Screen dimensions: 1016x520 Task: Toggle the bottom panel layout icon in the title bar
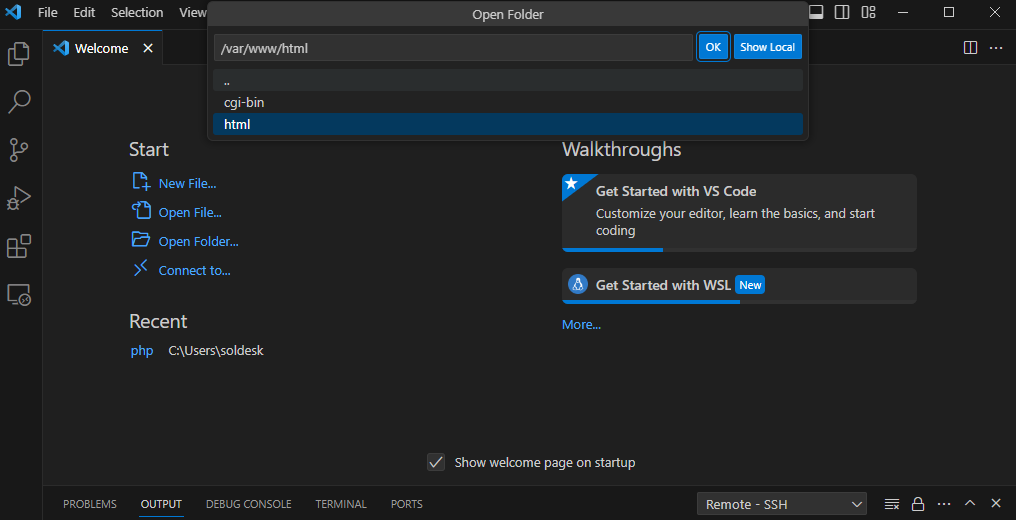pyautogui.click(x=816, y=12)
